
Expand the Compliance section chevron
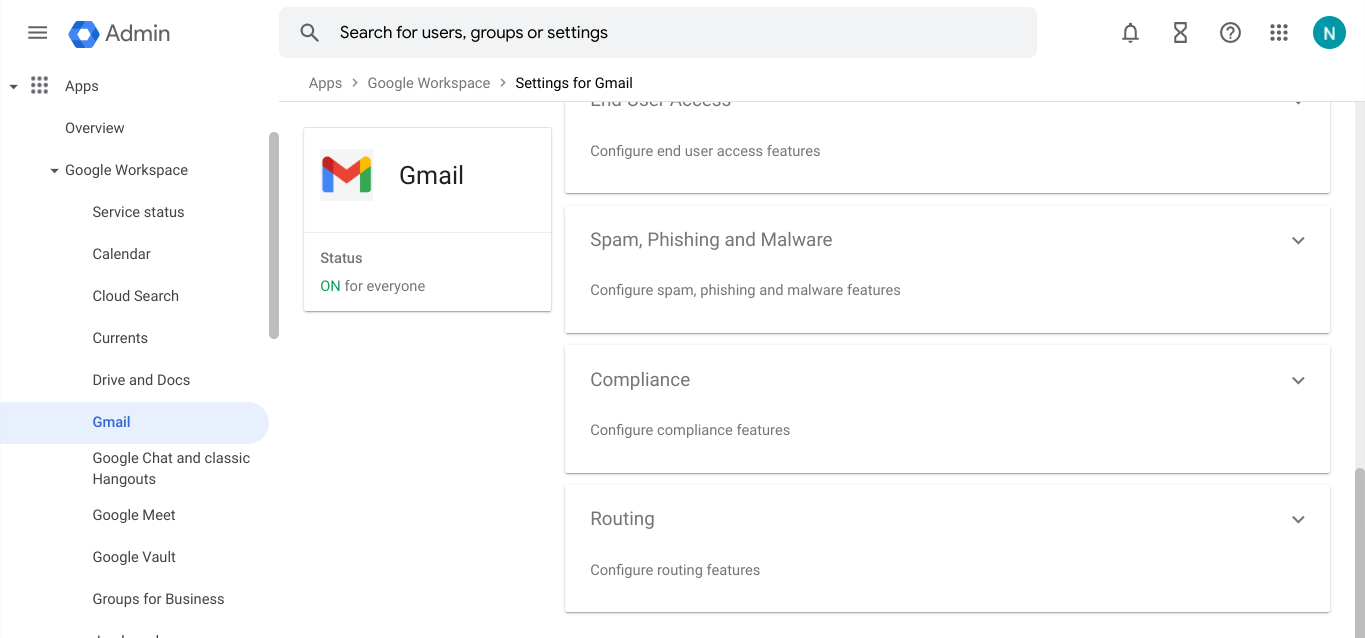tap(1298, 380)
